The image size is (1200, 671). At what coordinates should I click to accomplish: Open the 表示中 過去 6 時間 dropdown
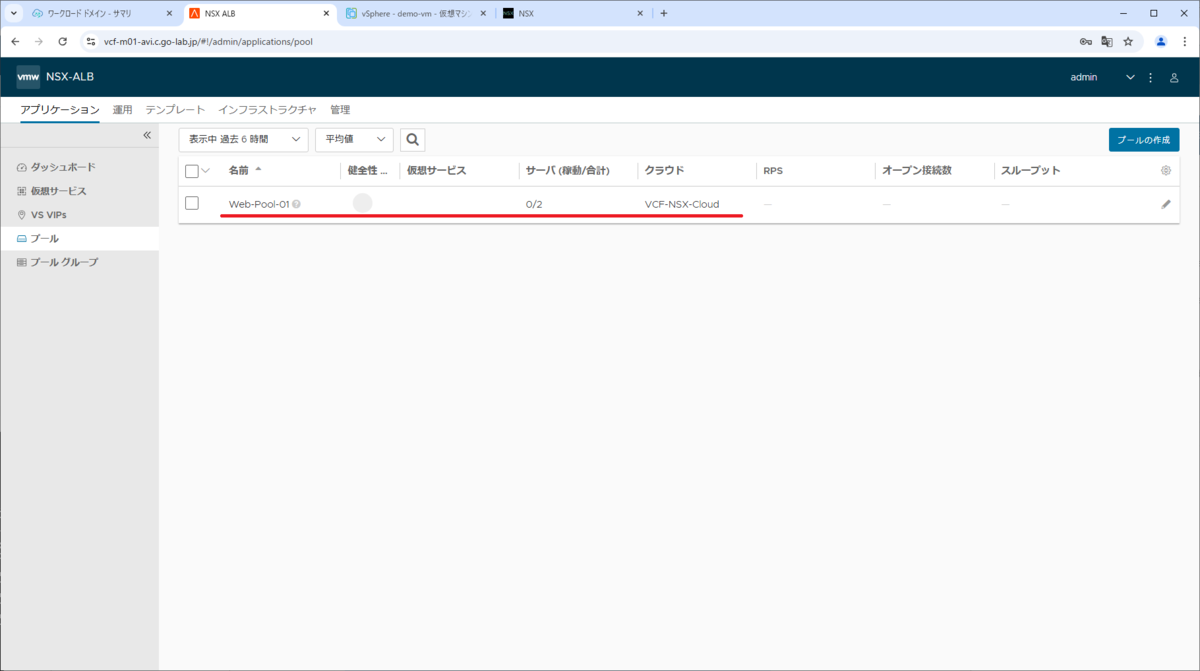click(x=243, y=140)
